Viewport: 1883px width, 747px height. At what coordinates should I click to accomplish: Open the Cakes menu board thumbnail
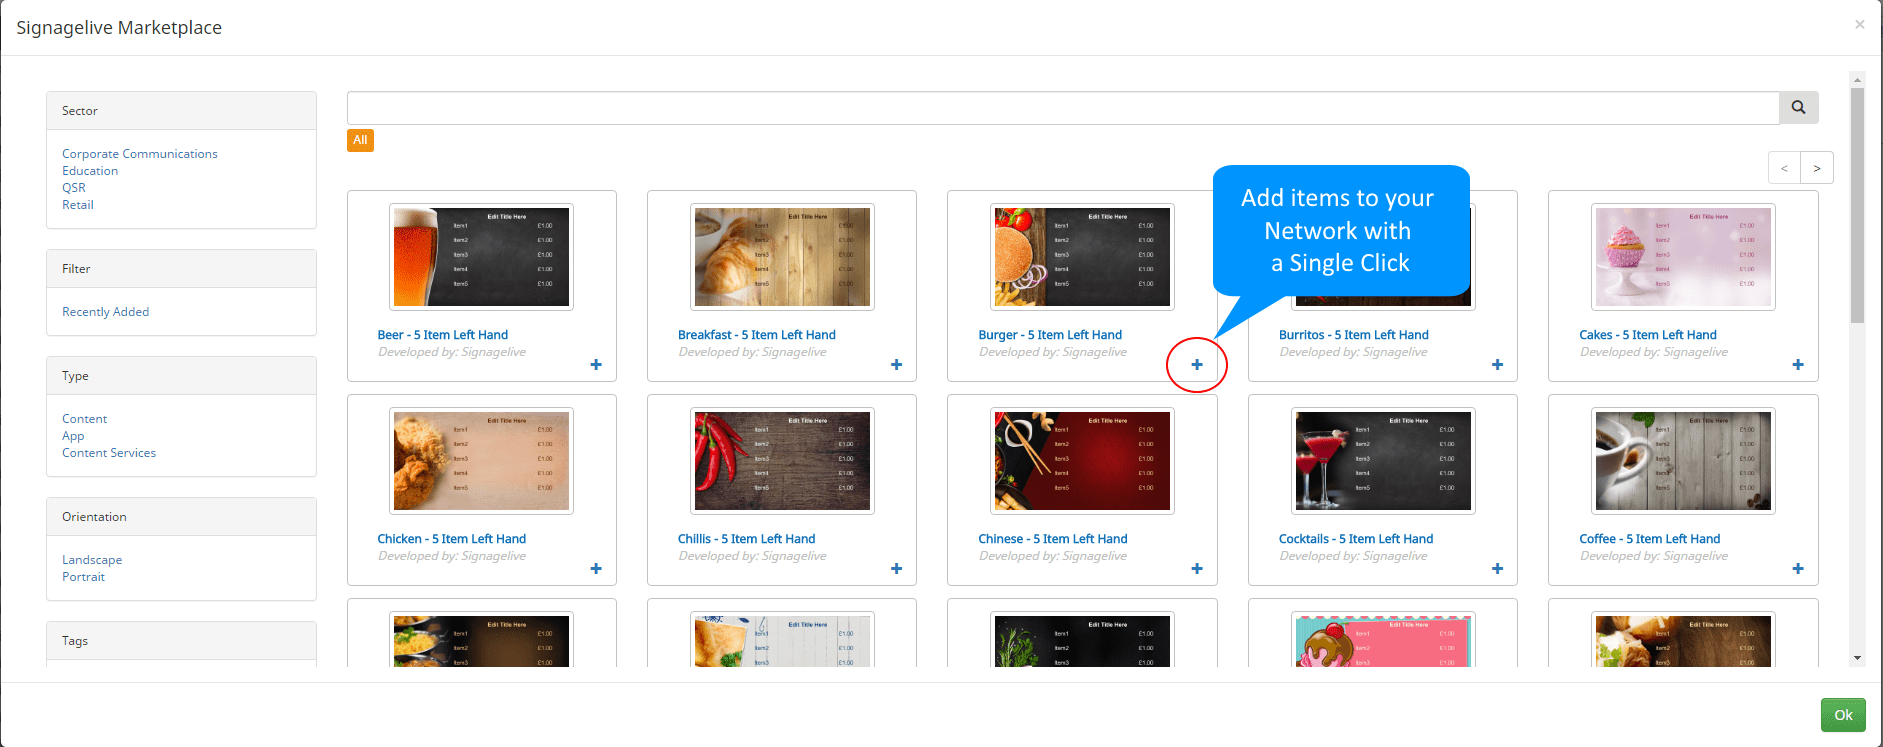point(1683,257)
